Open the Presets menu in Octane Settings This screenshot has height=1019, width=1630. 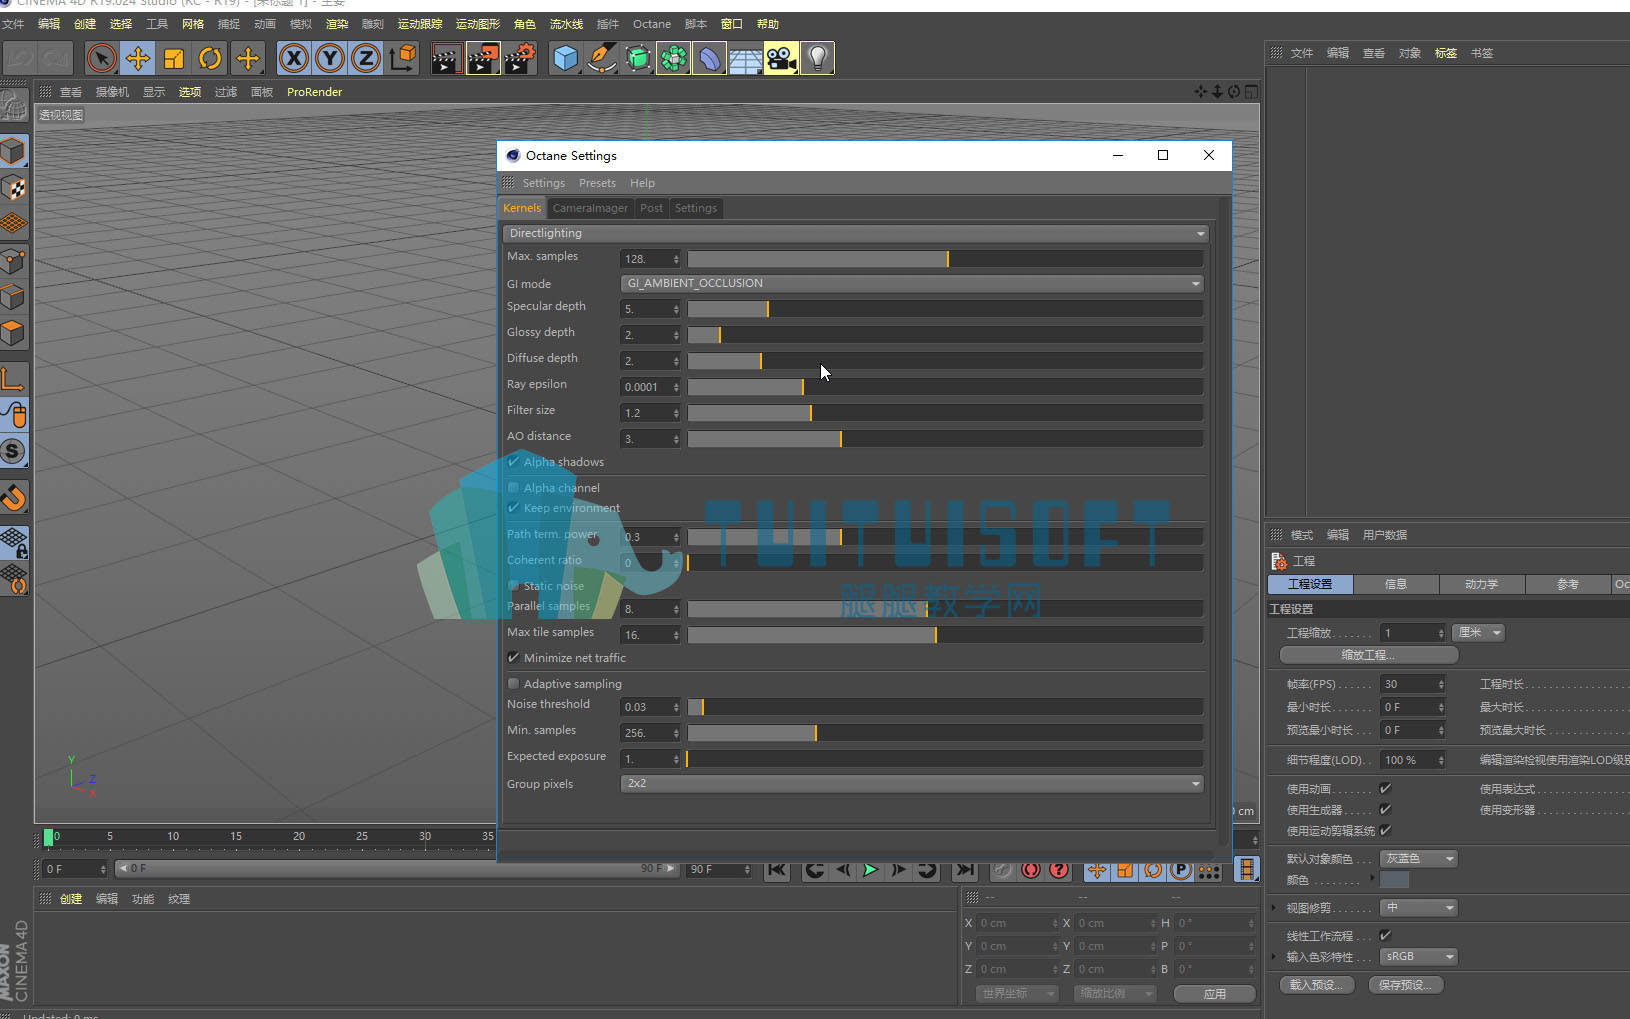point(597,183)
